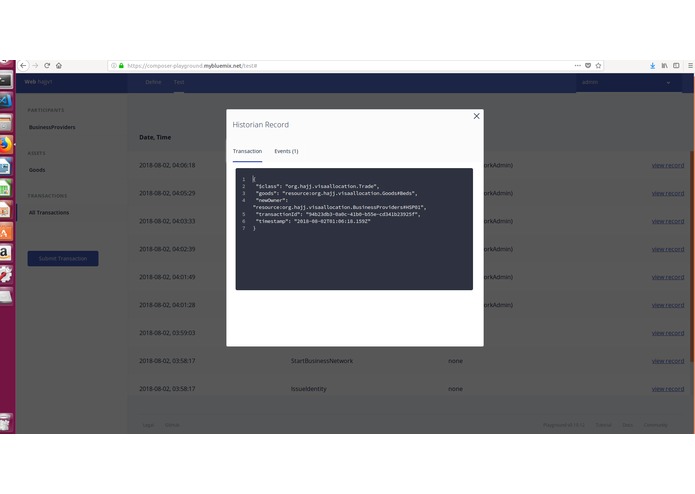View record for 04:01:49 transaction
This screenshot has height=494, width=695.
[668, 277]
